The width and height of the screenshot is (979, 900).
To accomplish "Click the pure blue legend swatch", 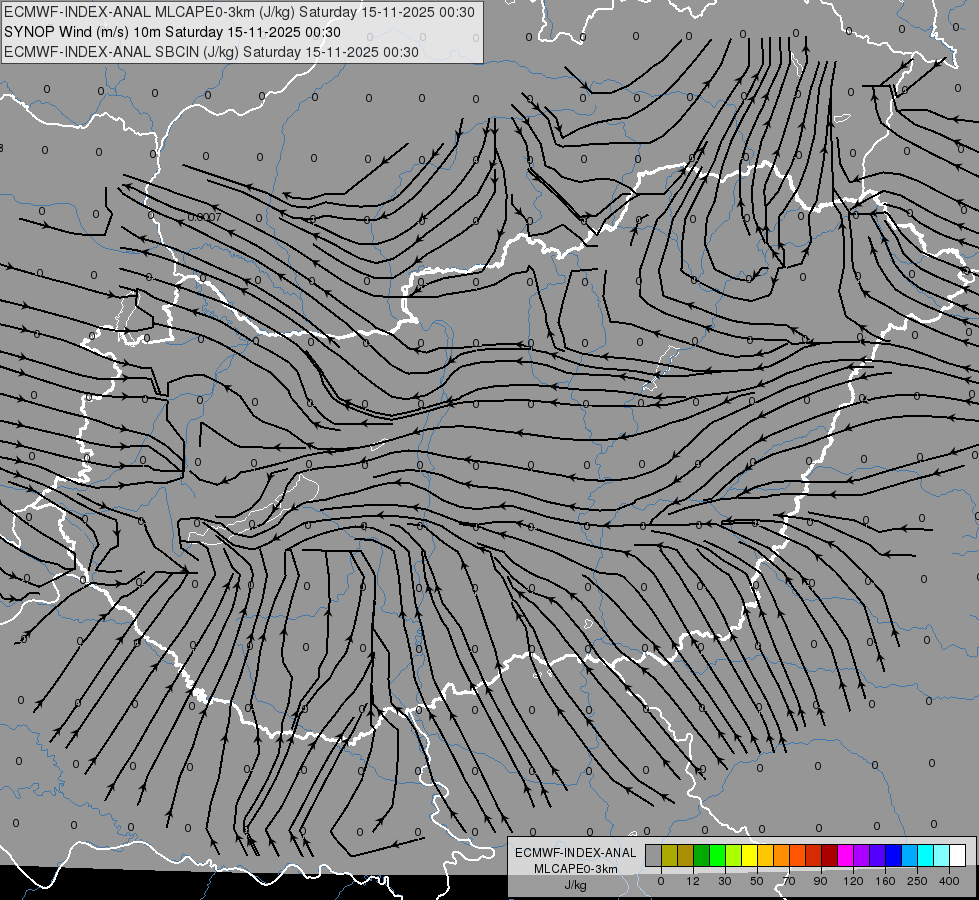I will 894,855.
